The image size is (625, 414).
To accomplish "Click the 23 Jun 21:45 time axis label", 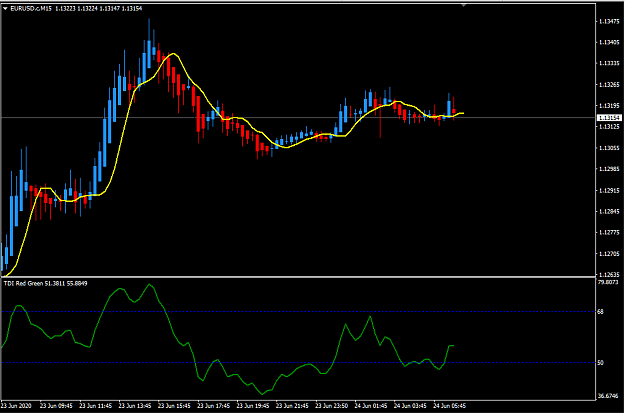I will 292,406.
